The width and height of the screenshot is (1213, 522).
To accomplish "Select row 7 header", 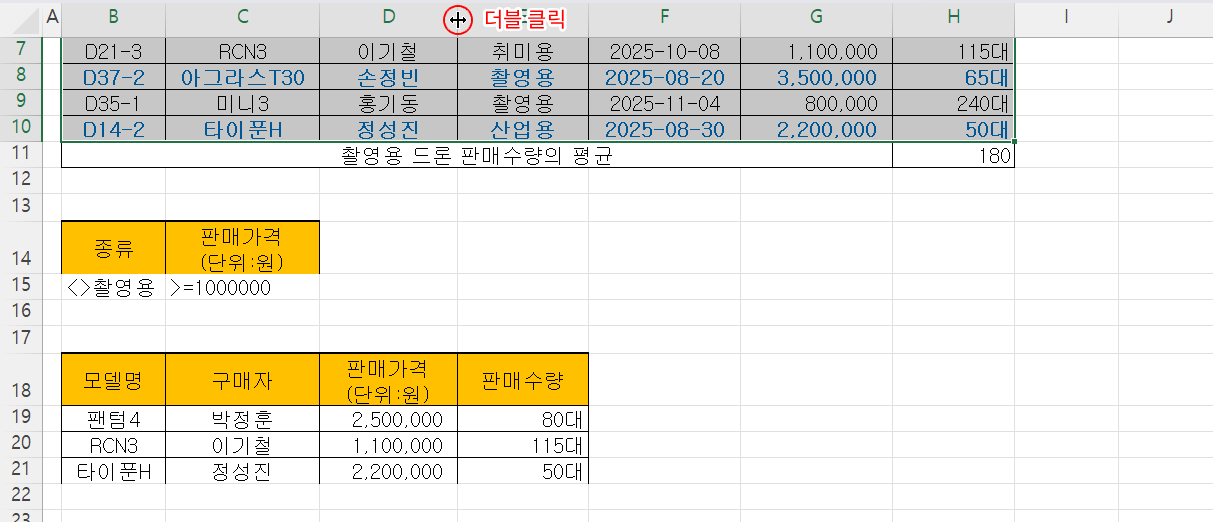I will pyautogui.click(x=20, y=50).
